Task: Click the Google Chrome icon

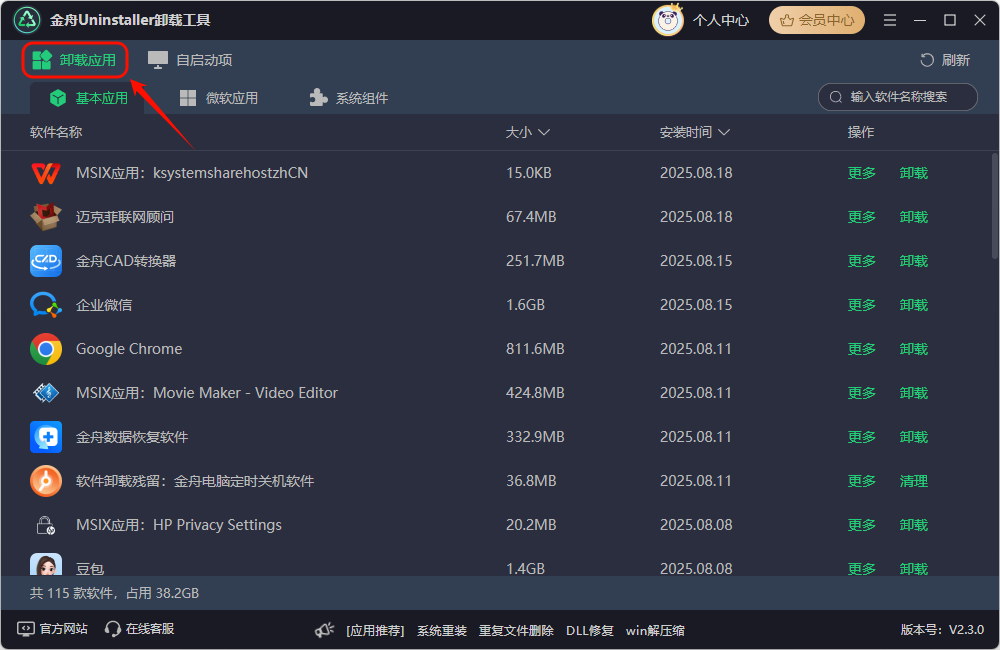Action: 46,349
